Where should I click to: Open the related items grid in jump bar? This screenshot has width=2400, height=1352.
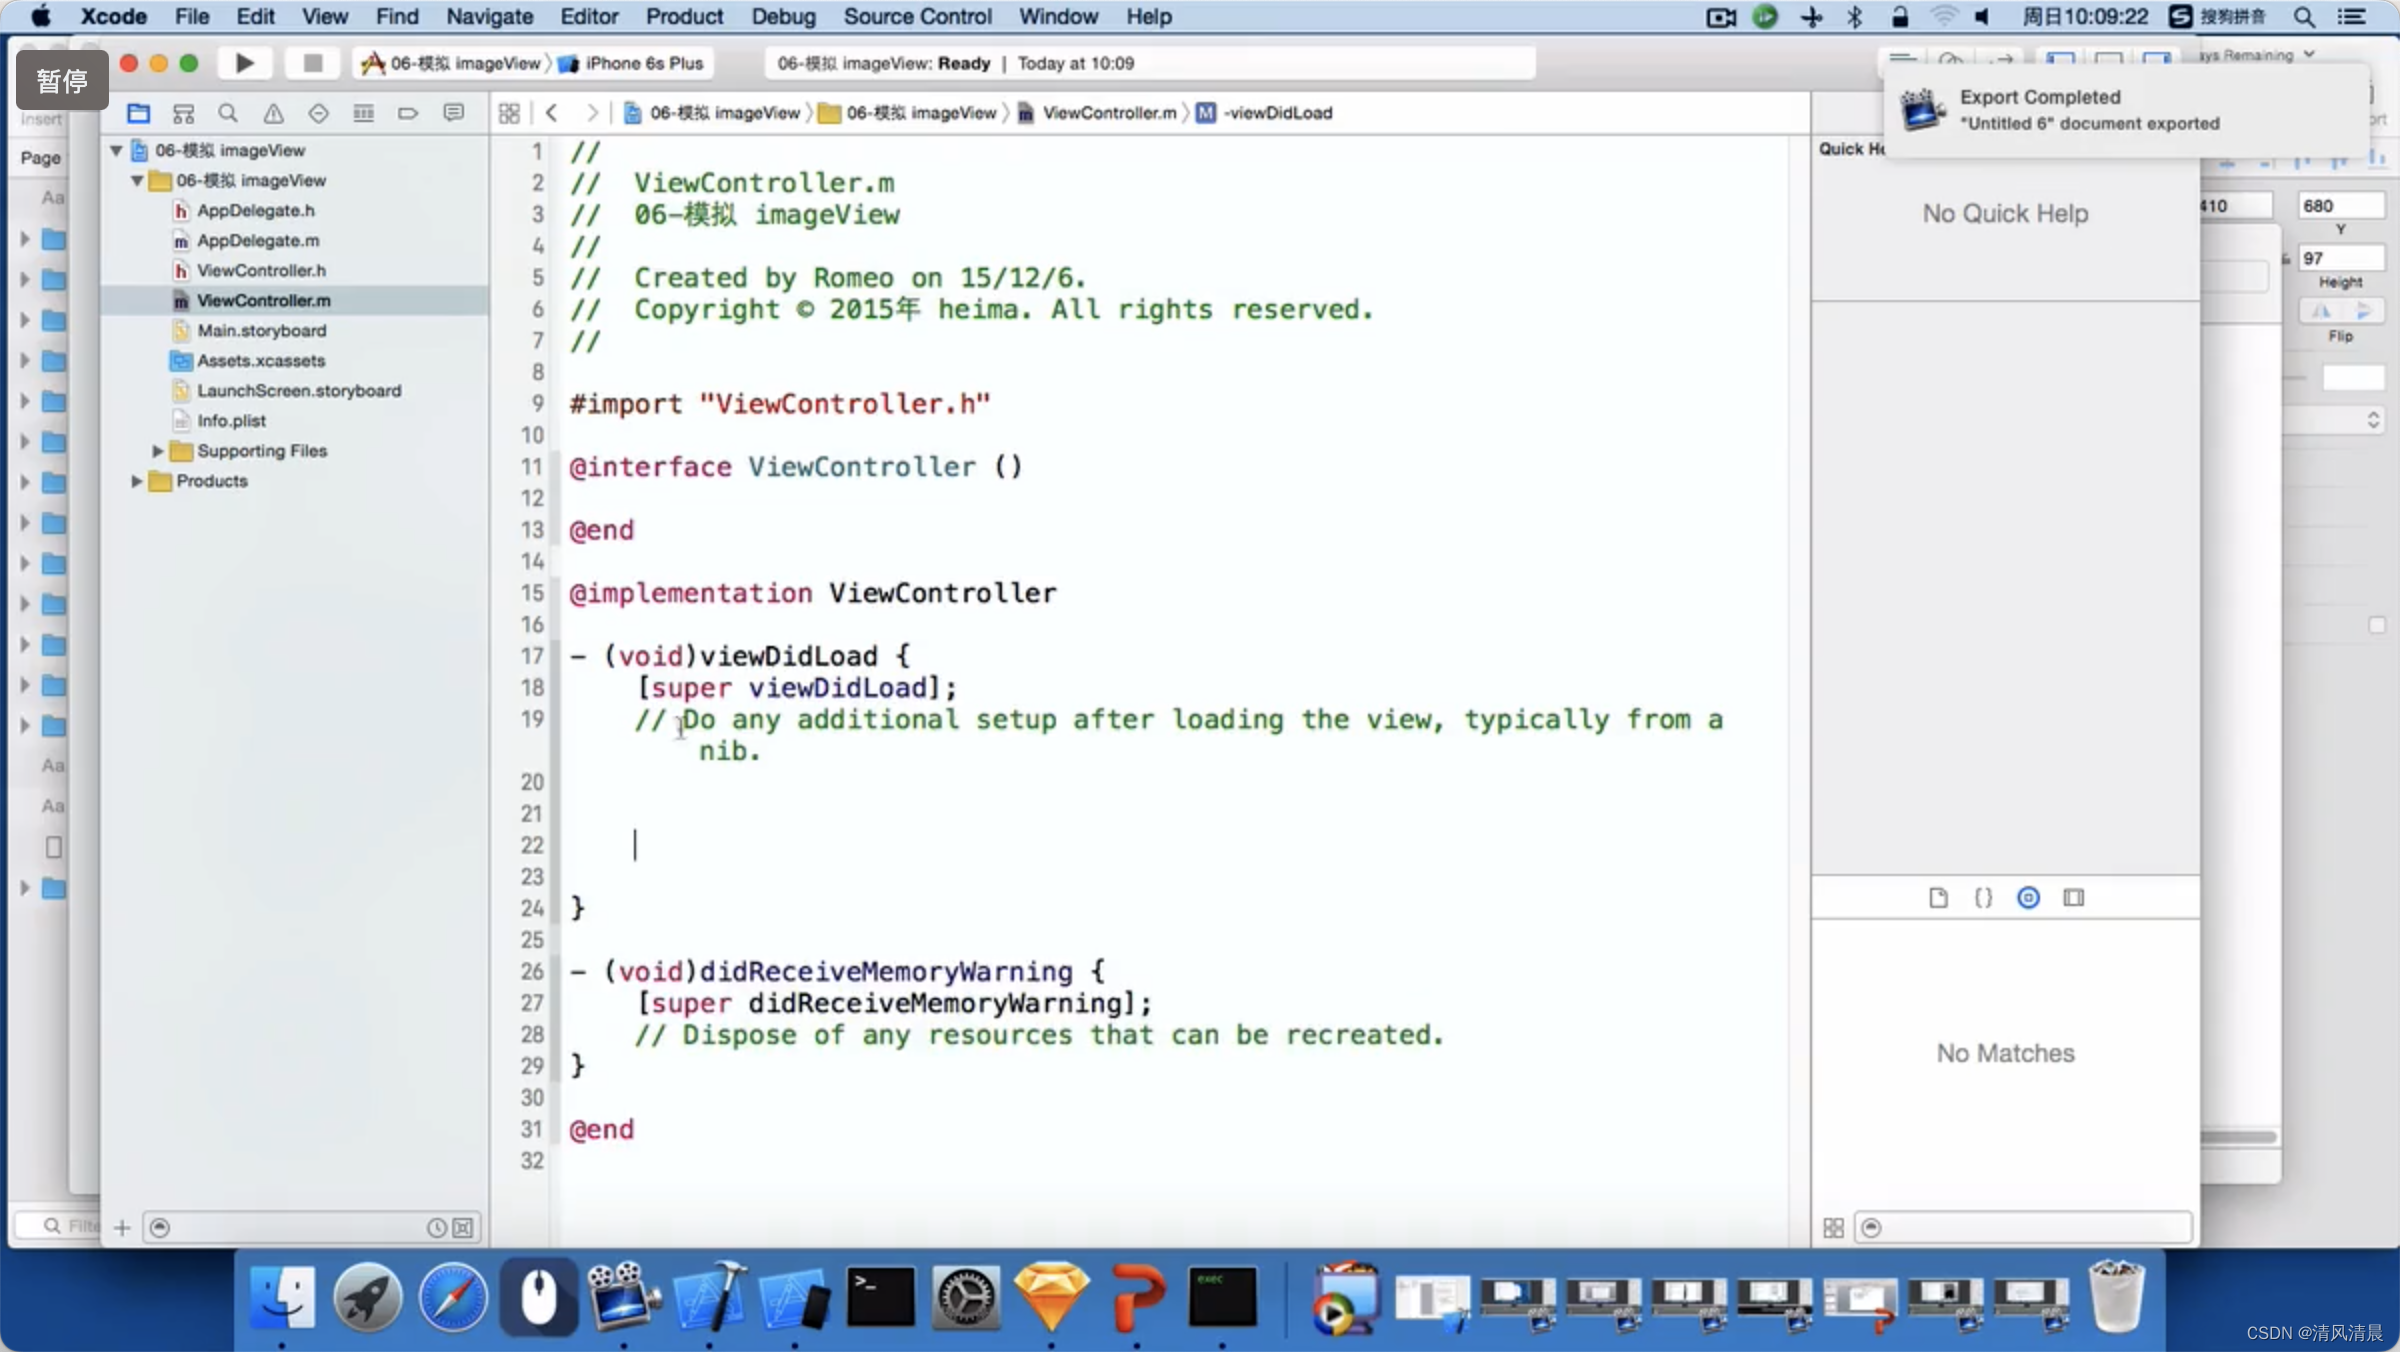(509, 113)
